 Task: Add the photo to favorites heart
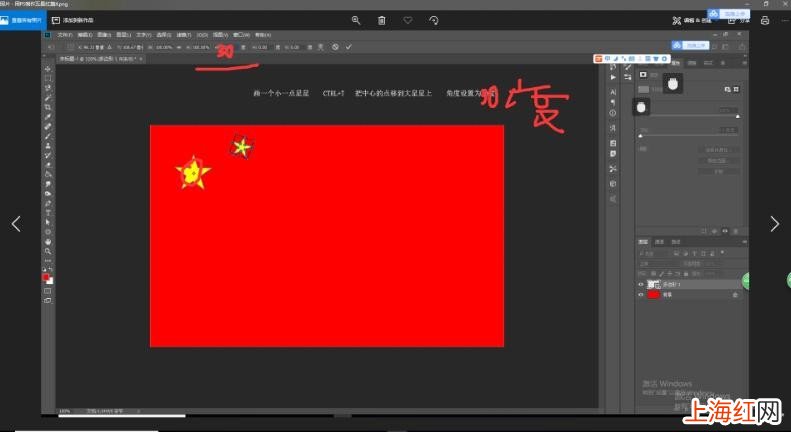pyautogui.click(x=408, y=20)
